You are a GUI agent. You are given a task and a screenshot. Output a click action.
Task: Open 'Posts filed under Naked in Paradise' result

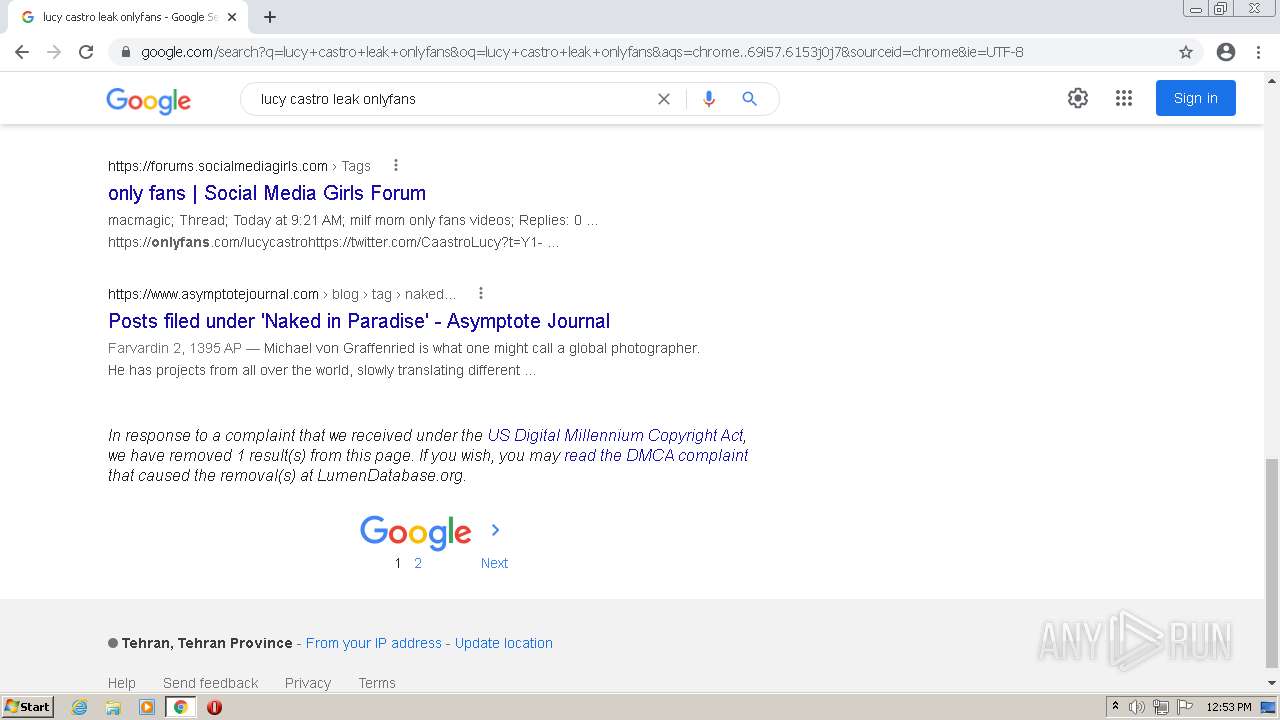pos(359,321)
